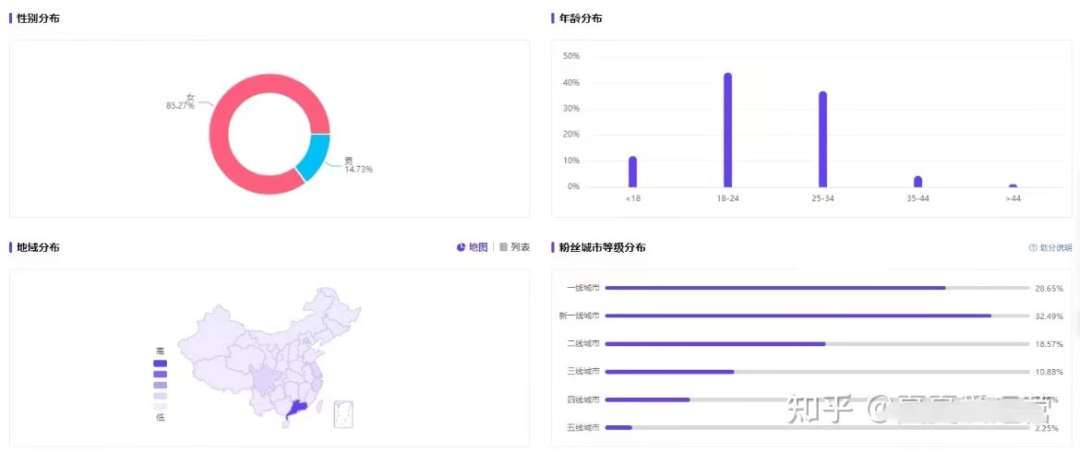Click the 四线城市 row label
This screenshot has width=1080, height=453.
[x=583, y=399]
